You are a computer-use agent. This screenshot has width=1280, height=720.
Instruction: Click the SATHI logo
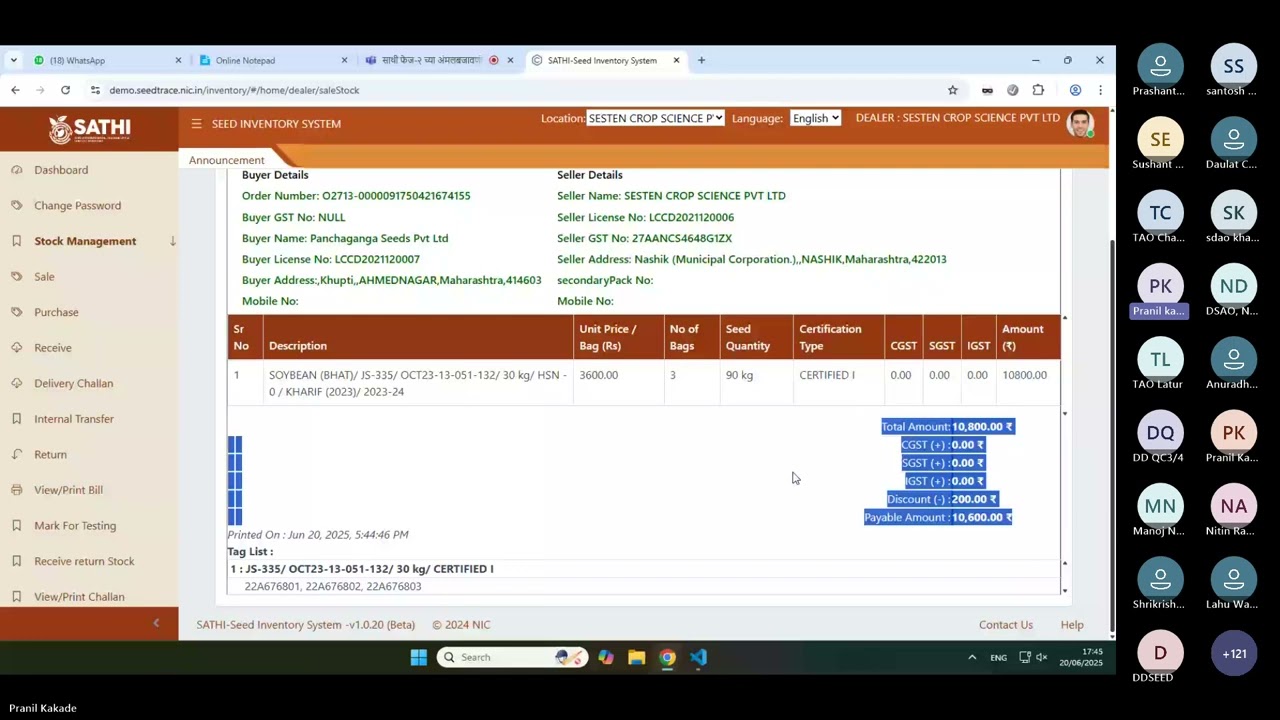[x=89, y=129]
